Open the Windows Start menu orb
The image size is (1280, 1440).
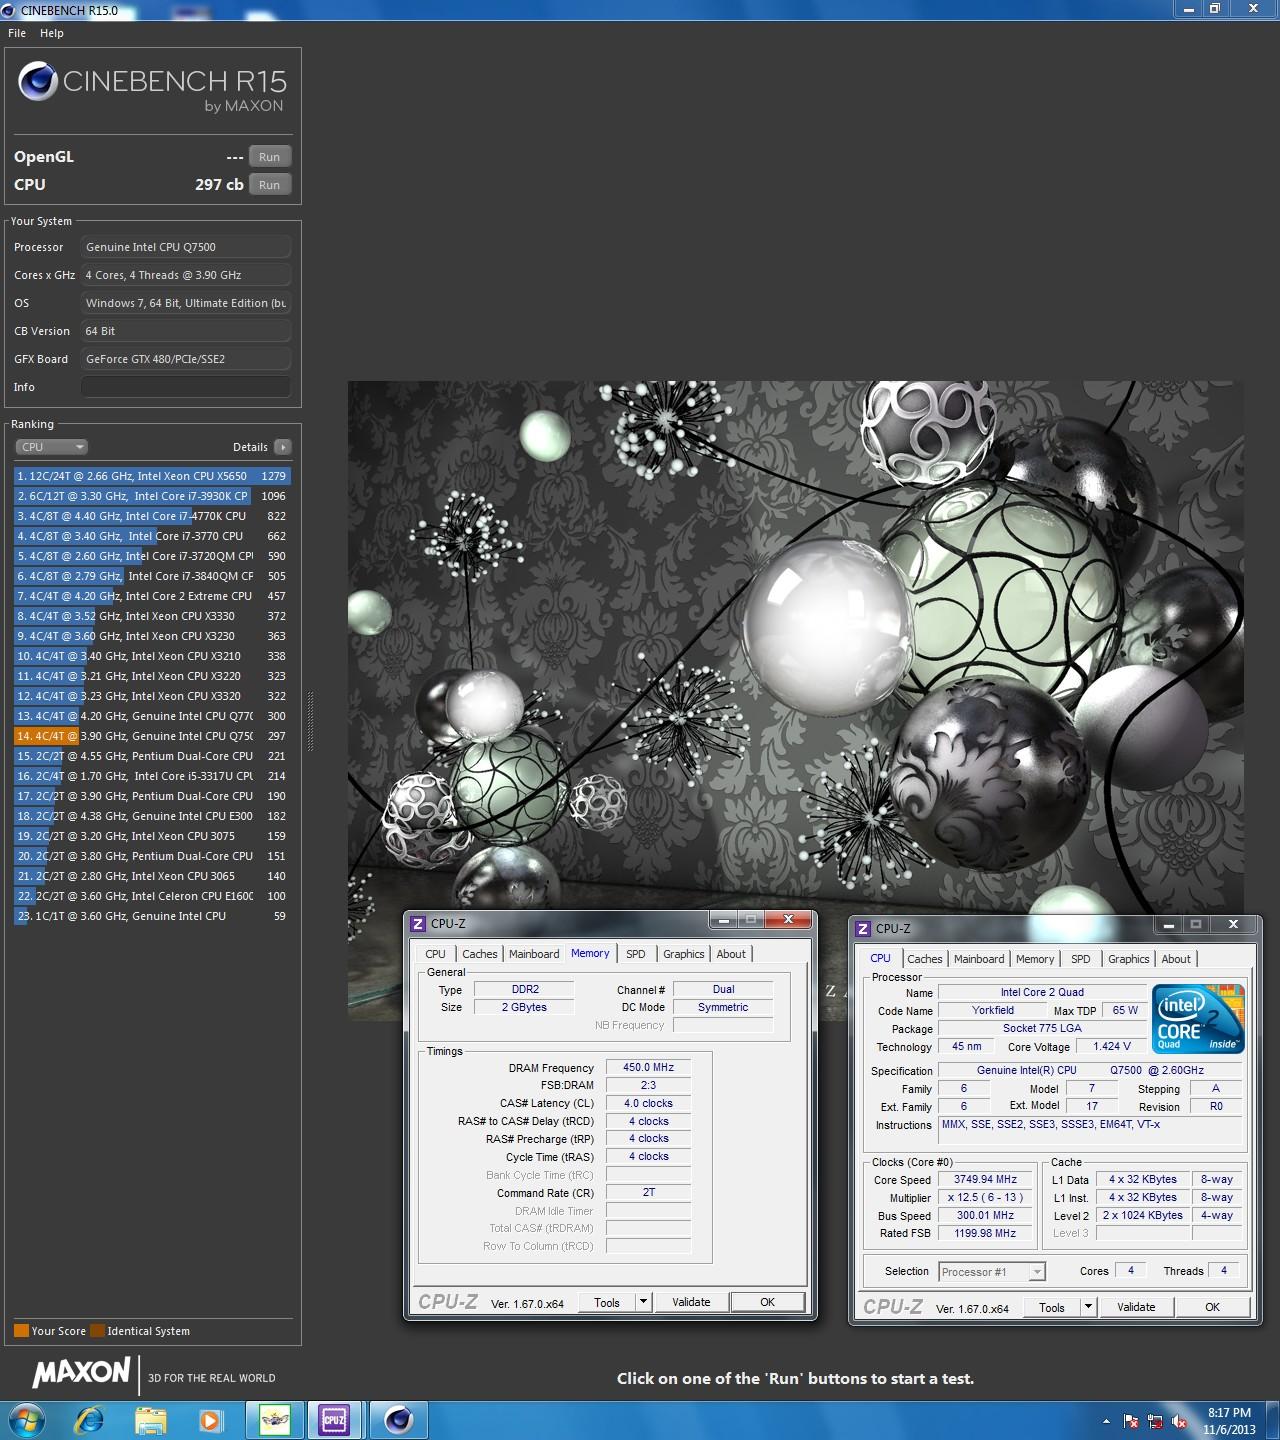coord(25,1420)
